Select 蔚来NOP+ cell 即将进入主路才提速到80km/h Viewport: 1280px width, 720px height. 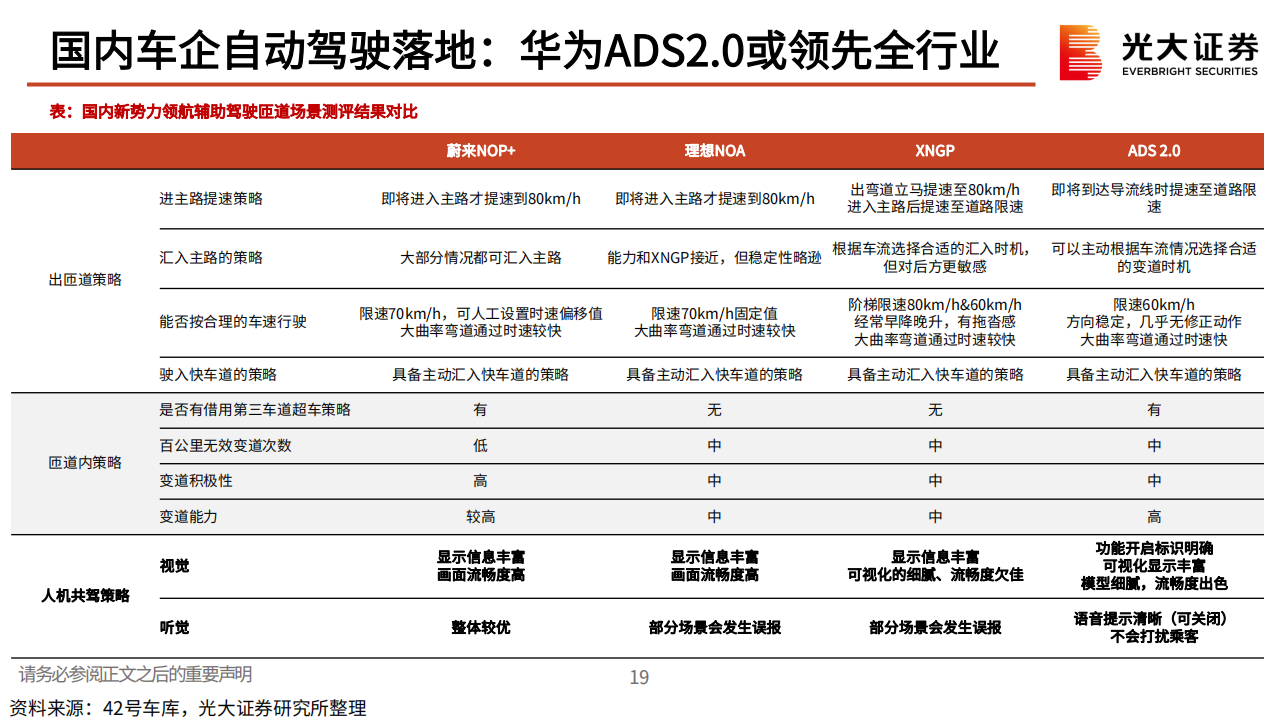(481, 199)
